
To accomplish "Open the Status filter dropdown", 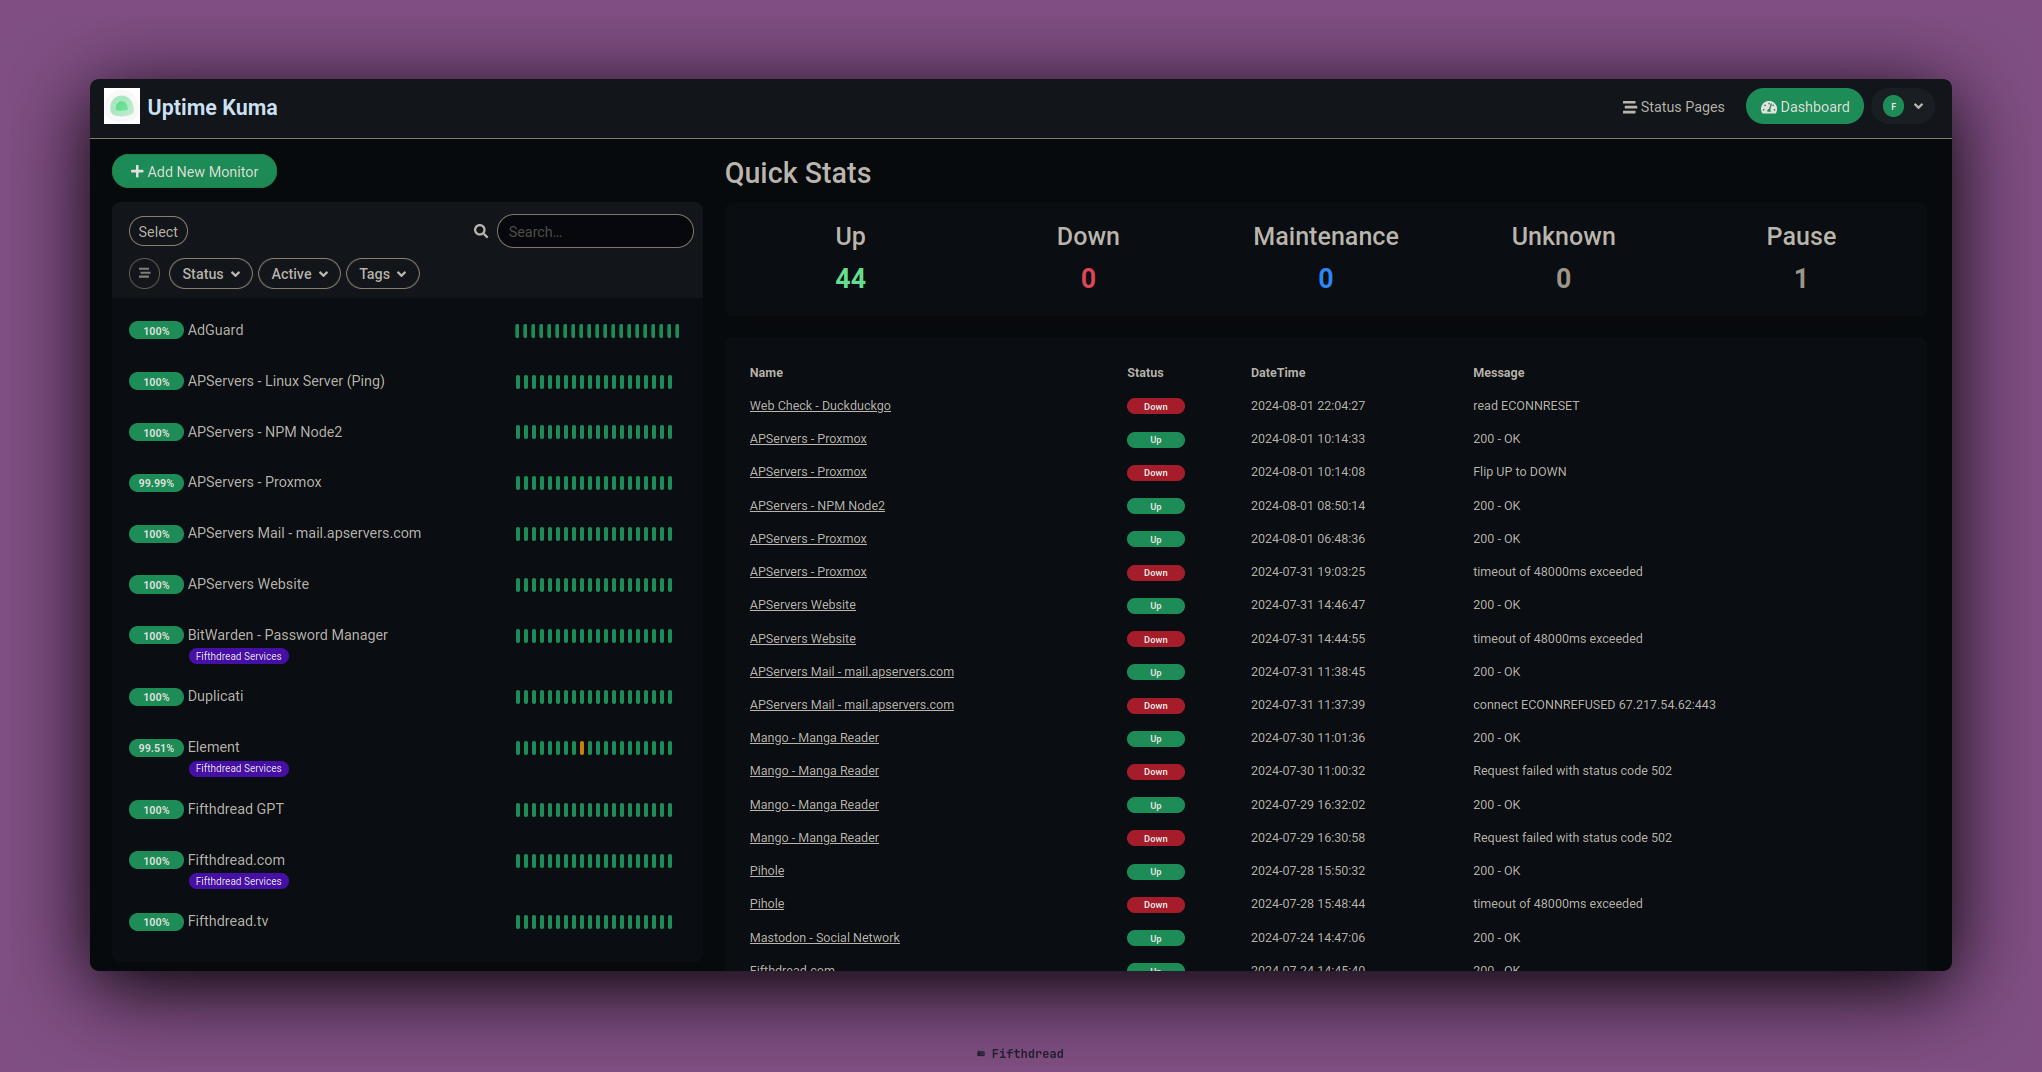I will pyautogui.click(x=210, y=273).
